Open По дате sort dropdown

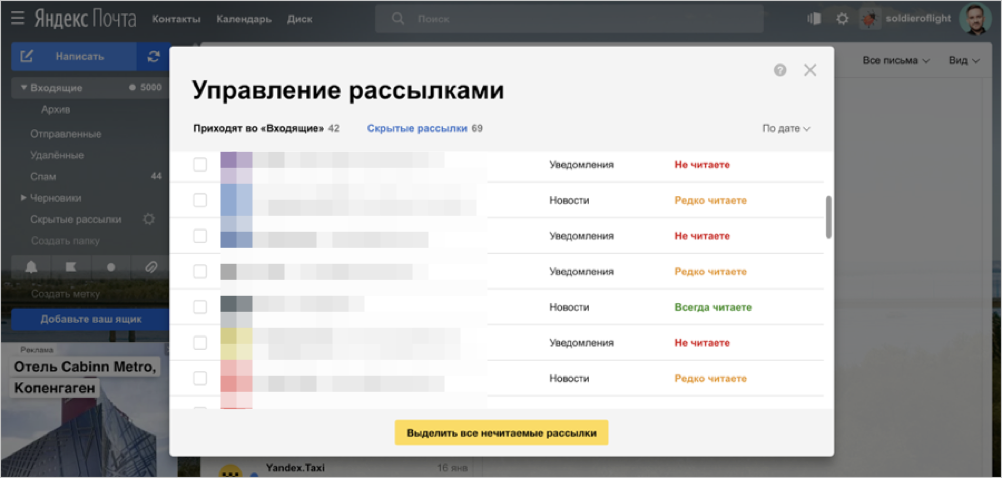(x=786, y=128)
